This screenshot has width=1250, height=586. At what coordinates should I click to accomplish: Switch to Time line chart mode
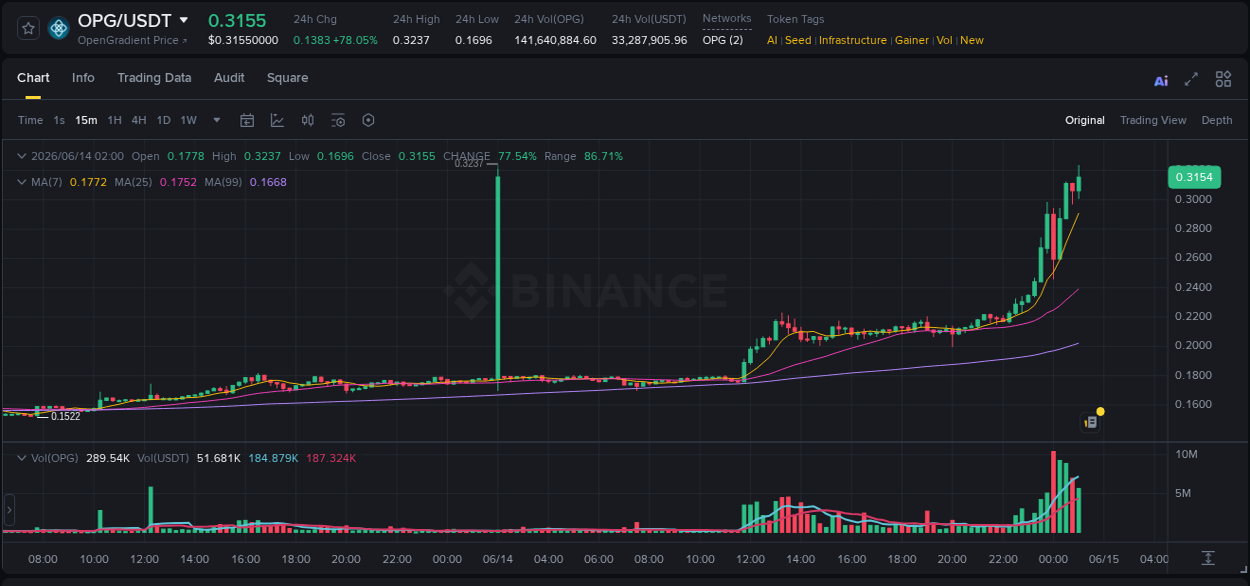30,120
